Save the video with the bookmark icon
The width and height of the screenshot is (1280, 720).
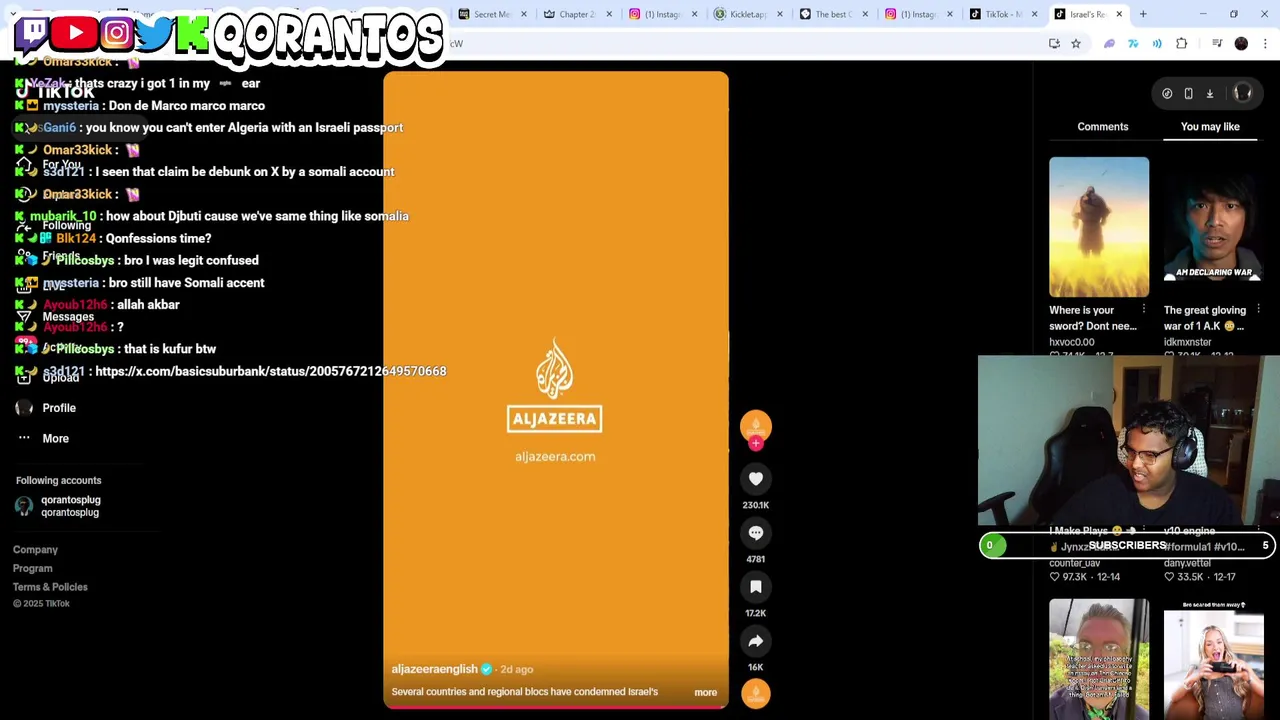tap(756, 587)
